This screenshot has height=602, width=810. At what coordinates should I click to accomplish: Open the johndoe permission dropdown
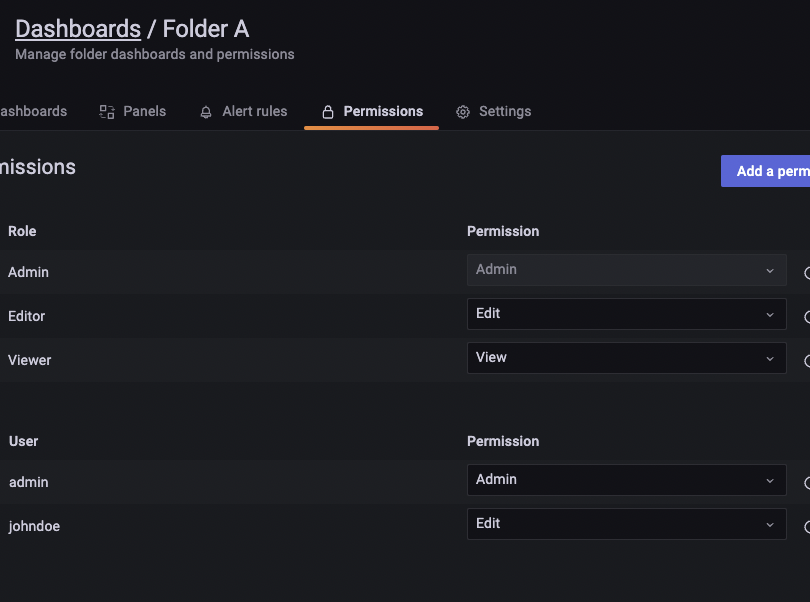click(x=626, y=523)
